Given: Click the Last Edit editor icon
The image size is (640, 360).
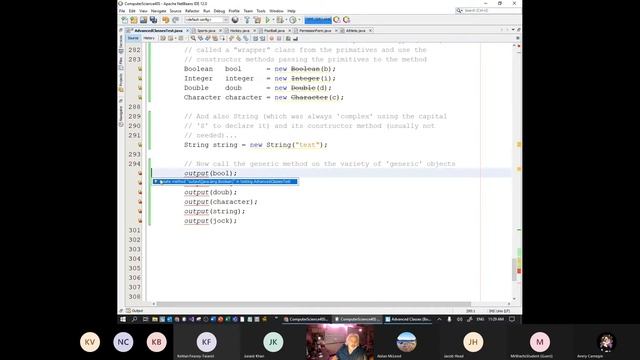Looking at the screenshot, I should (x=162, y=38).
